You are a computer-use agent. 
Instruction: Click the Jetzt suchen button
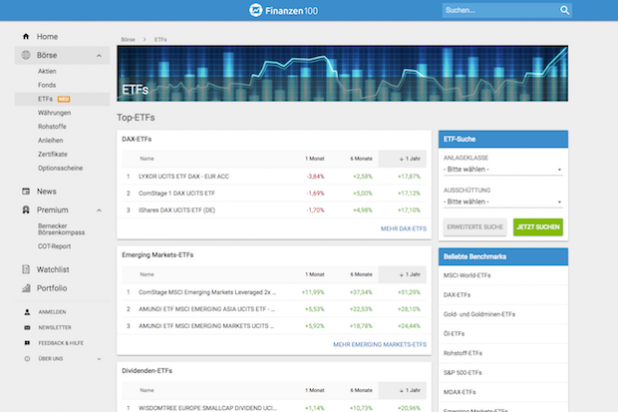pos(538,227)
